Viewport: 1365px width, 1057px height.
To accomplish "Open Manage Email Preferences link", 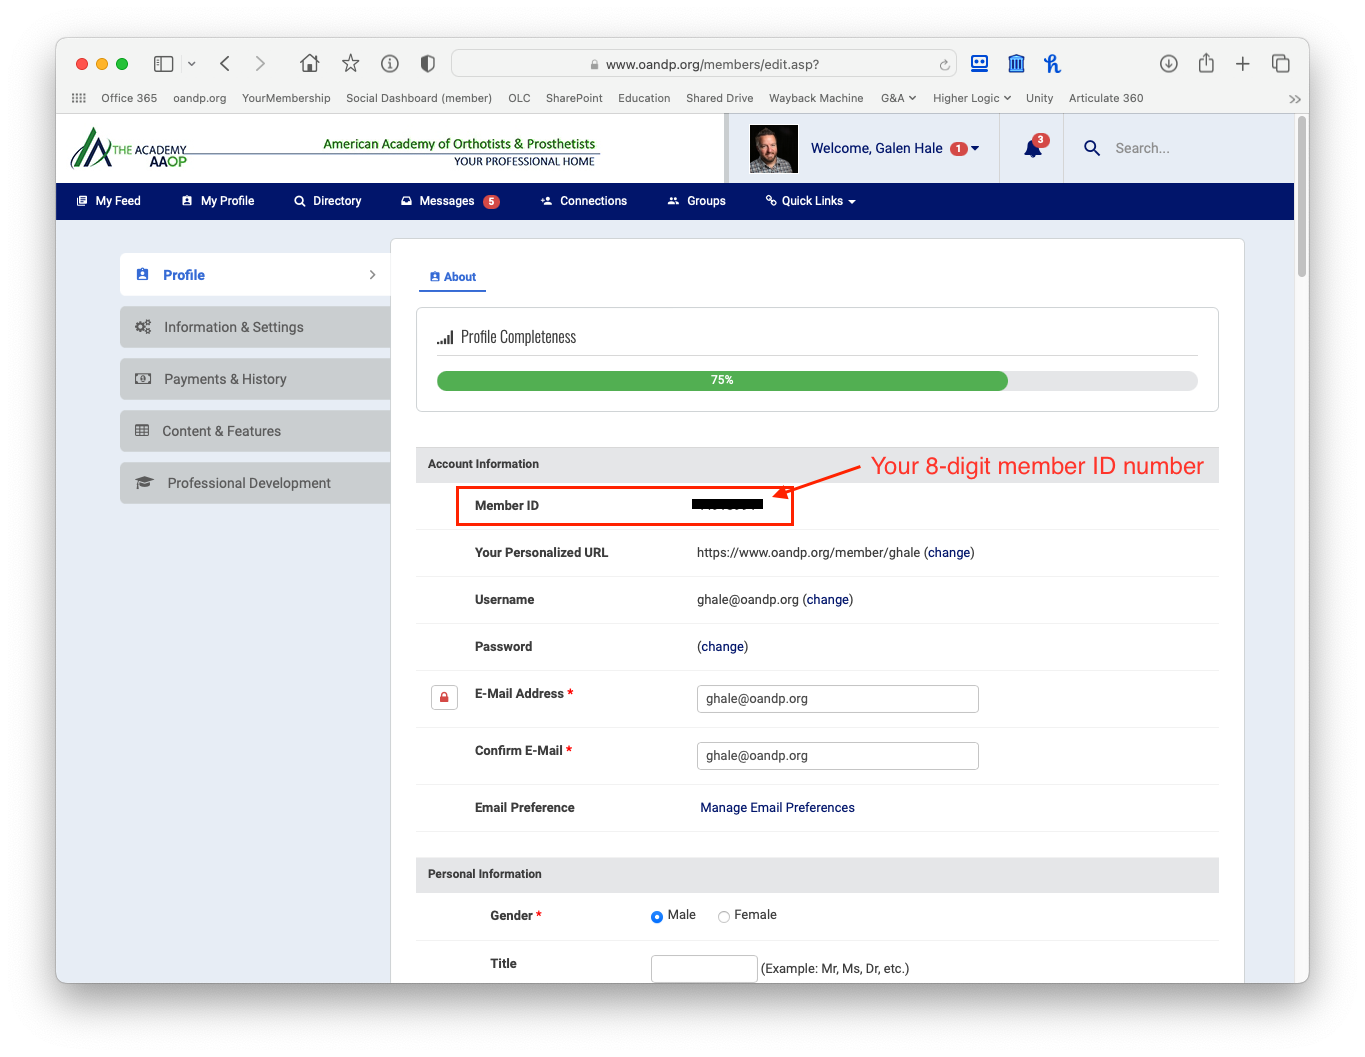I will tap(777, 808).
